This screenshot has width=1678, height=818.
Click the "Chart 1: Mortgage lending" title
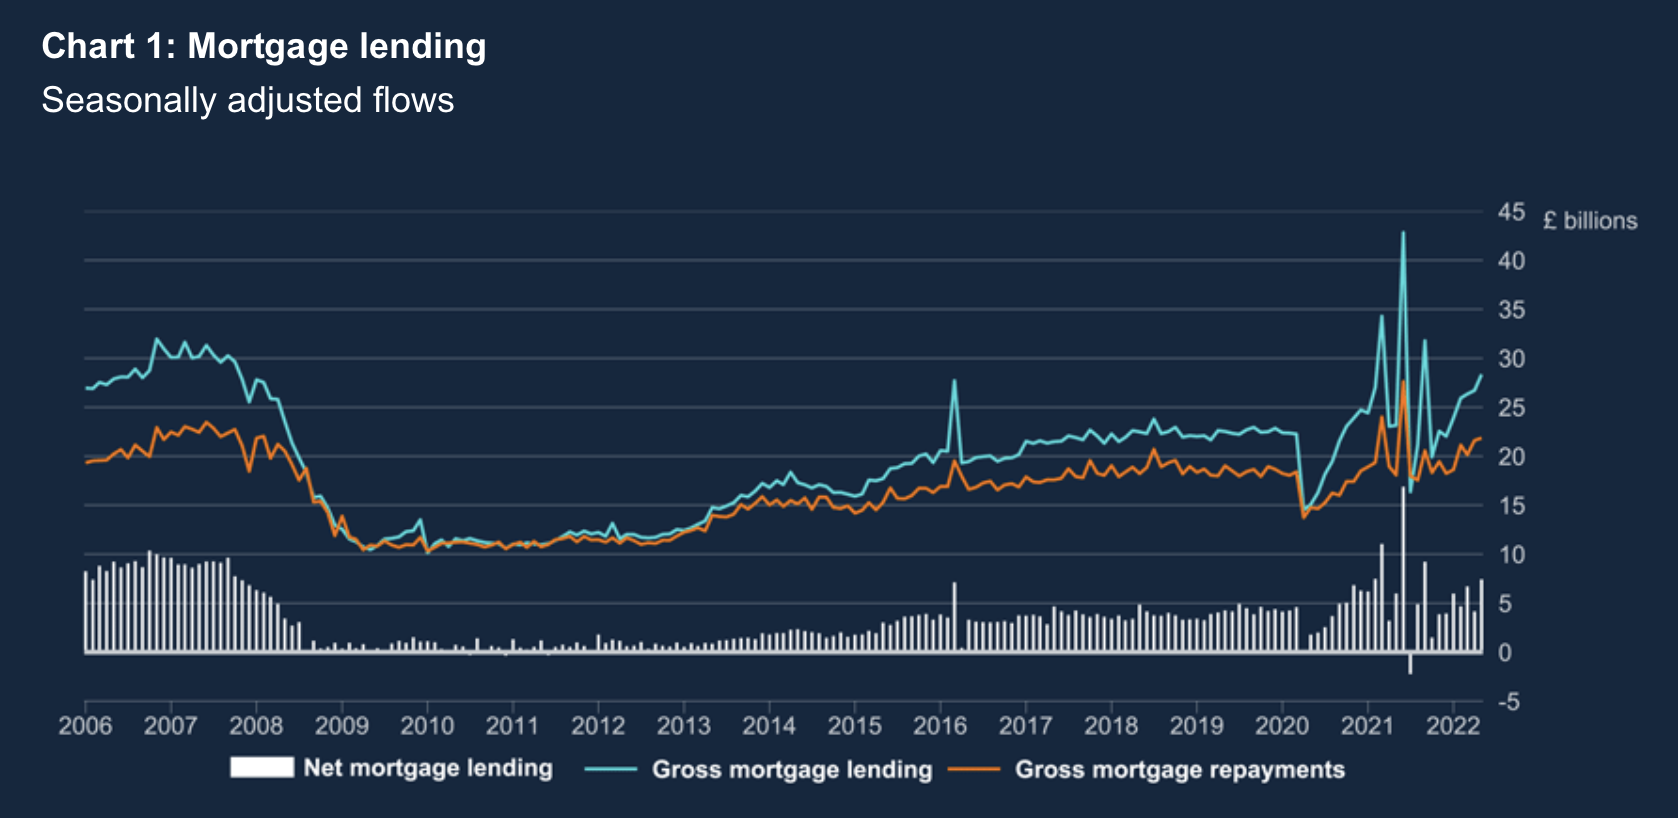pos(264,46)
